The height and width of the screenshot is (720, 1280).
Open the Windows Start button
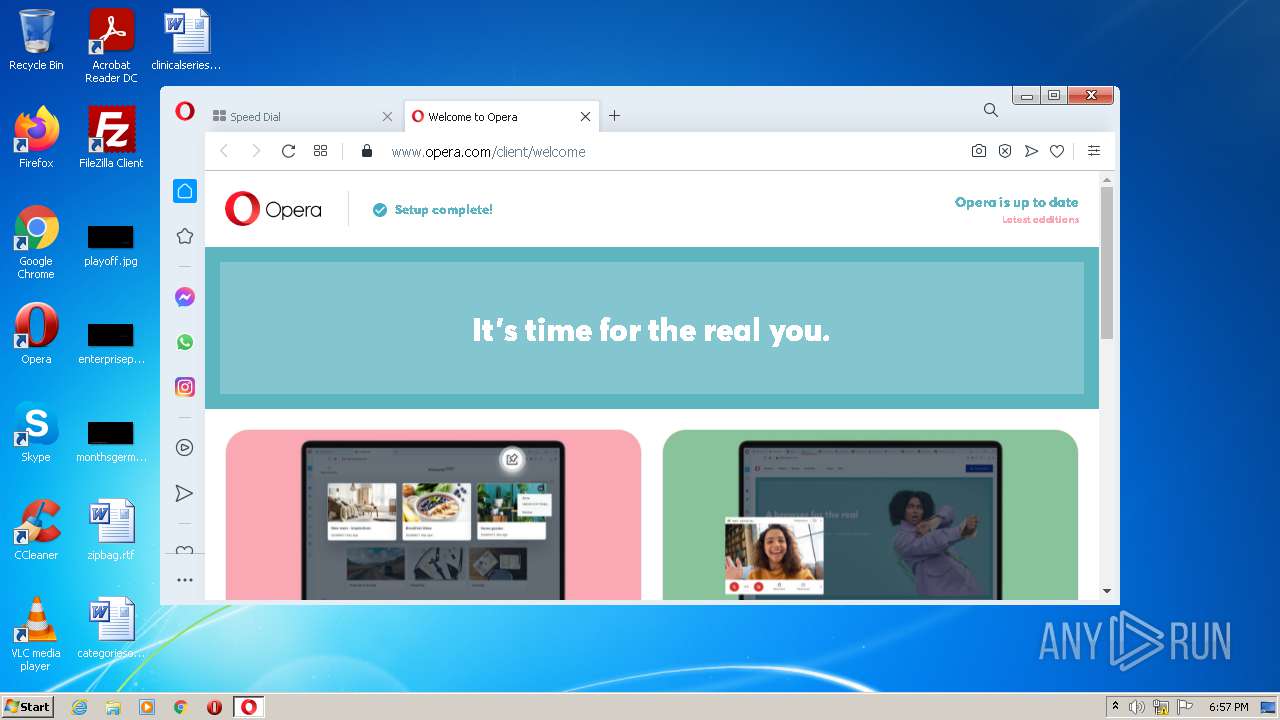[x=27, y=707]
